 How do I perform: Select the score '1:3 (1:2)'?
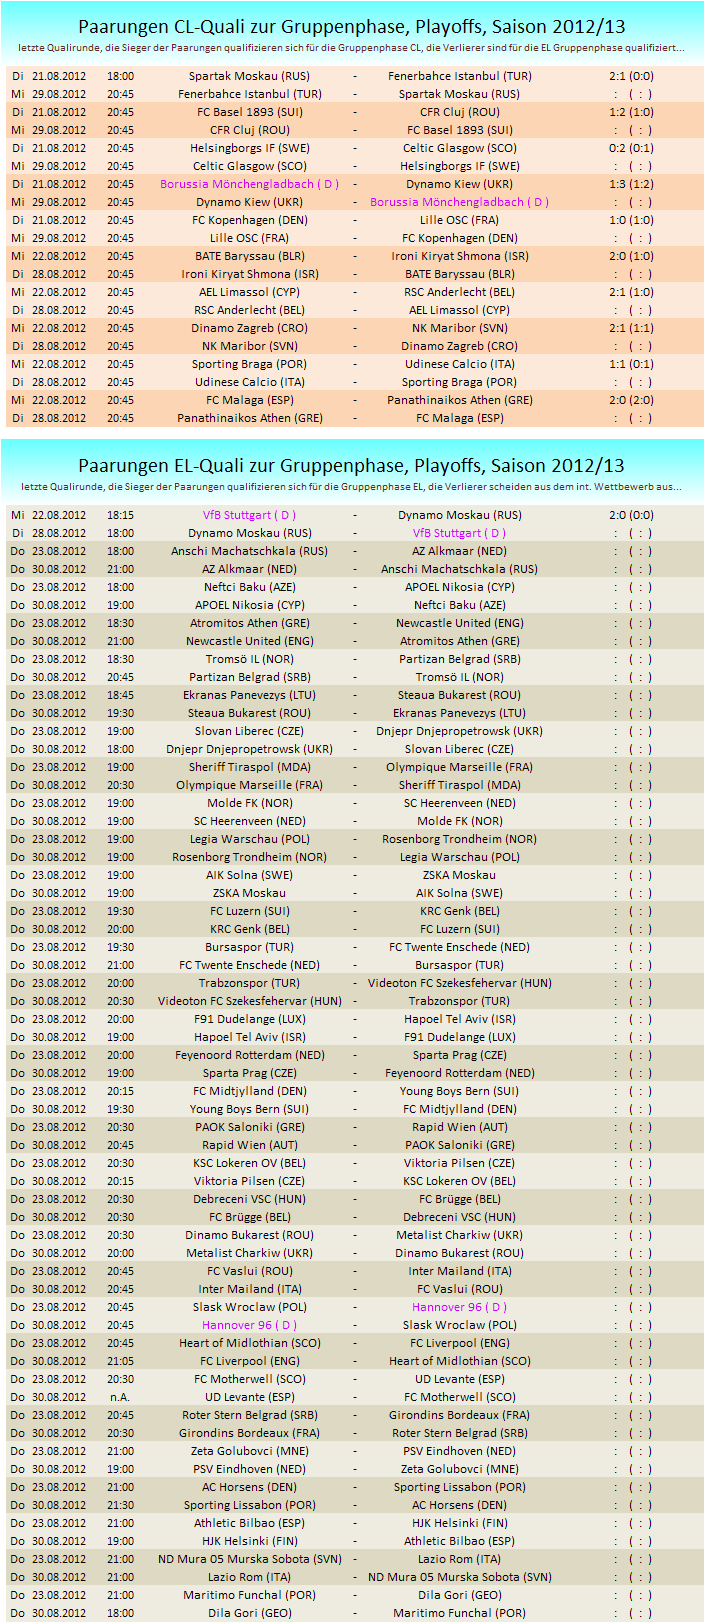[x=631, y=184]
